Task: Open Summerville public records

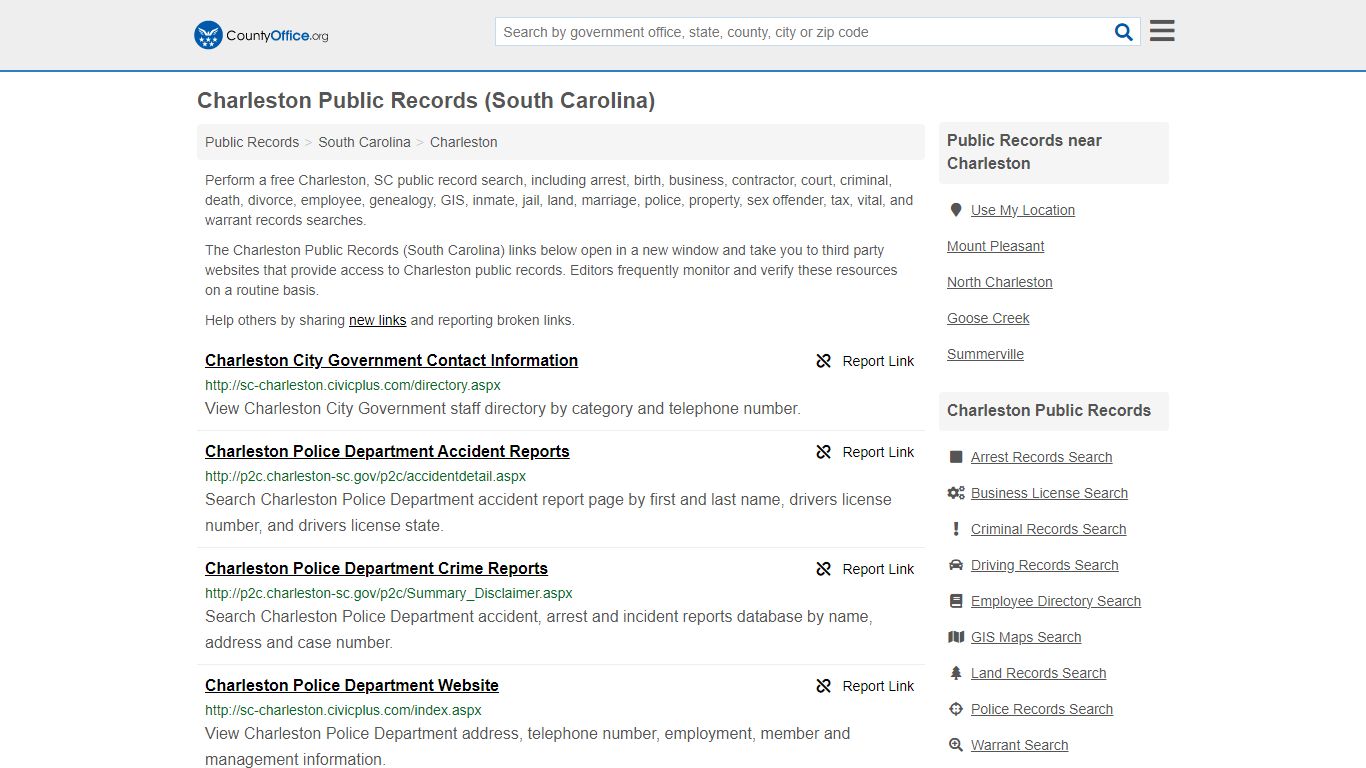Action: 985,354
